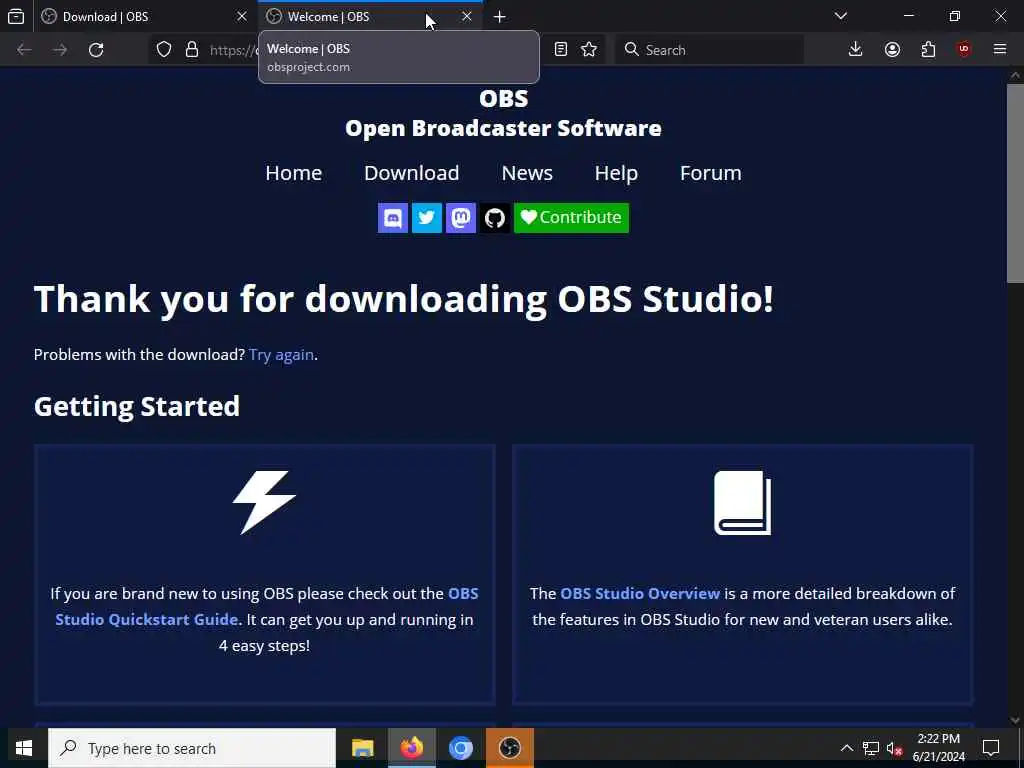Open the taskbar clock and date
The height and width of the screenshot is (768, 1024).
tap(938, 748)
